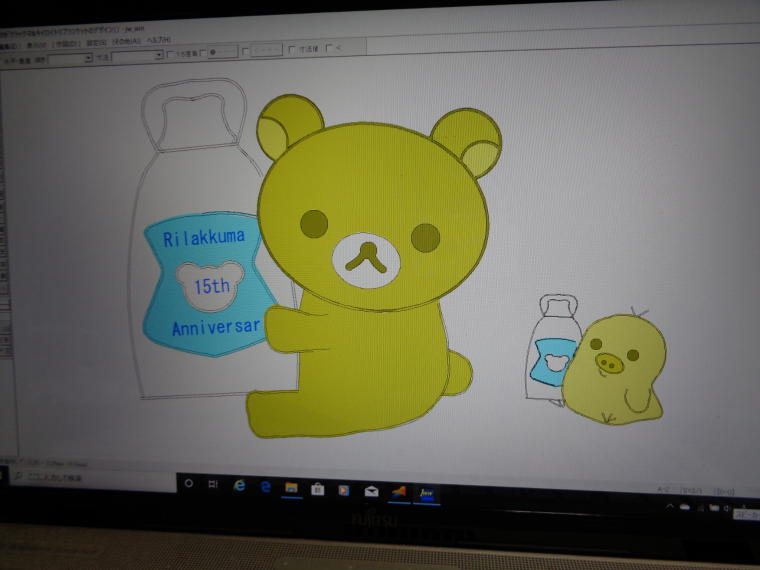Open the OneDrive cloud tray icon

pyautogui.click(x=684, y=507)
